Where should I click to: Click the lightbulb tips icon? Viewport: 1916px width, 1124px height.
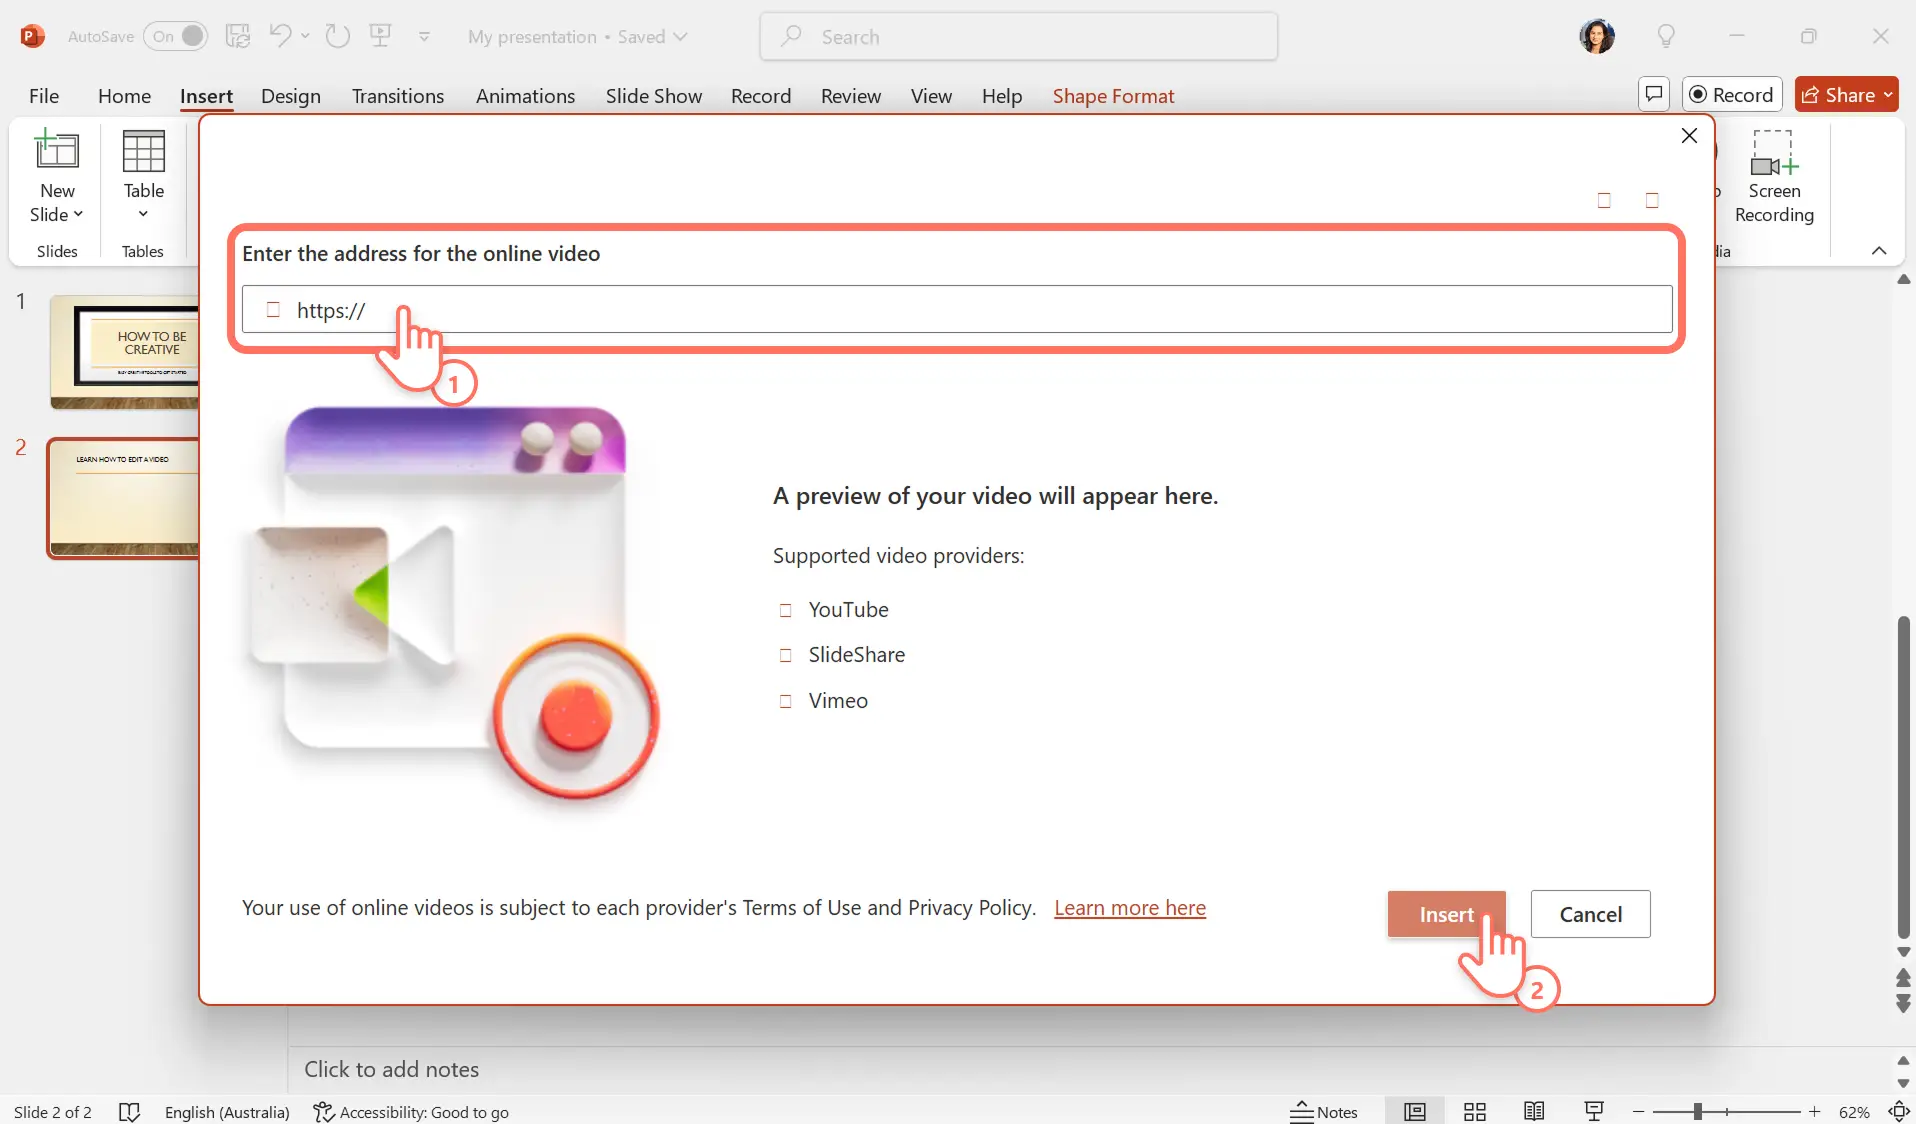click(1666, 37)
